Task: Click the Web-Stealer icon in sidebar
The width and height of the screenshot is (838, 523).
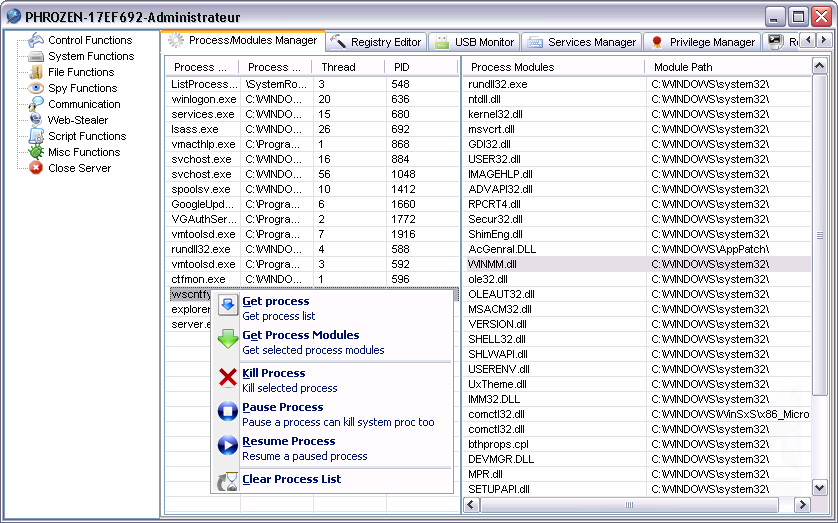Action: (36, 120)
